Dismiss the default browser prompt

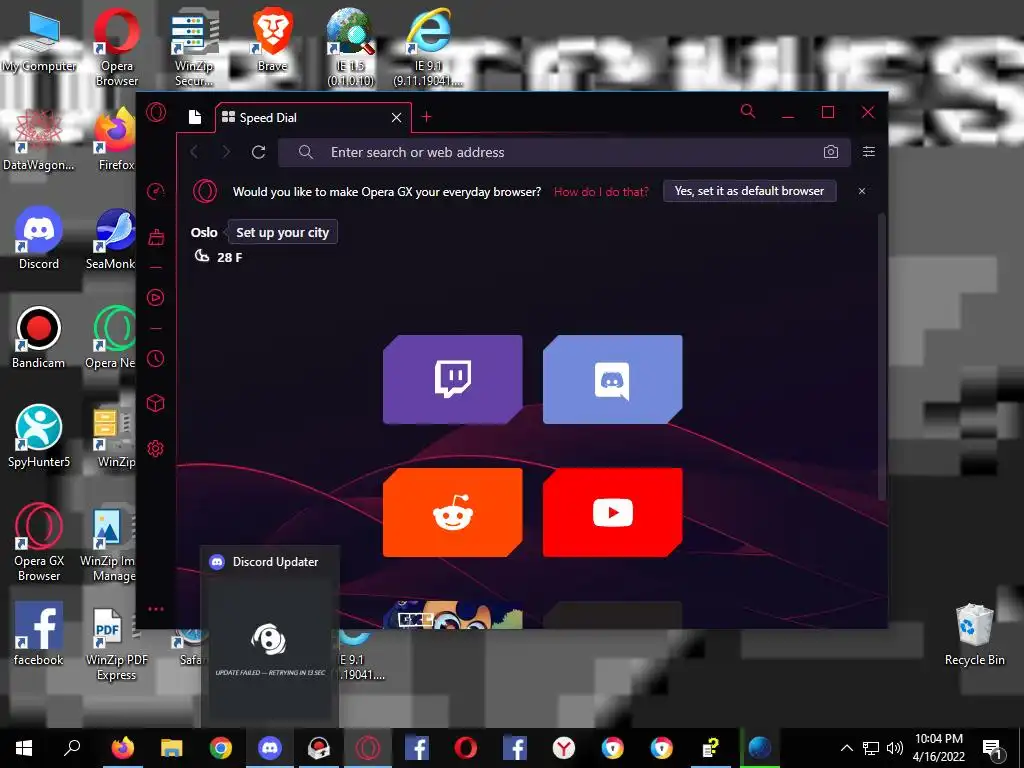point(862,191)
